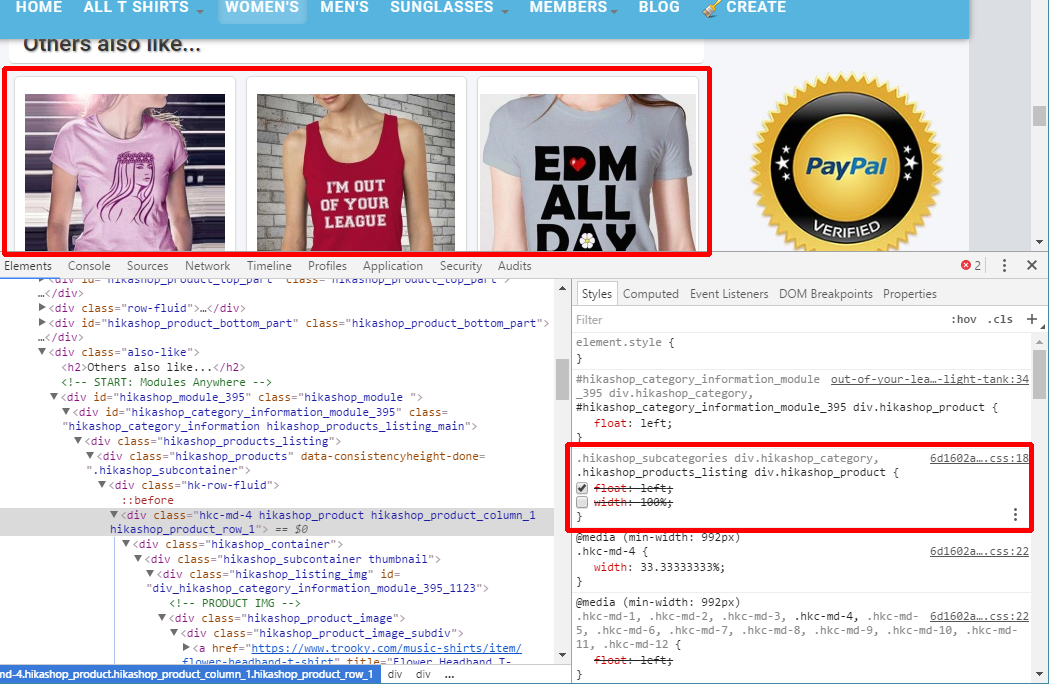Select the ::before pseudo-element node
Viewport: 1049px width, 684px height.
pos(147,500)
